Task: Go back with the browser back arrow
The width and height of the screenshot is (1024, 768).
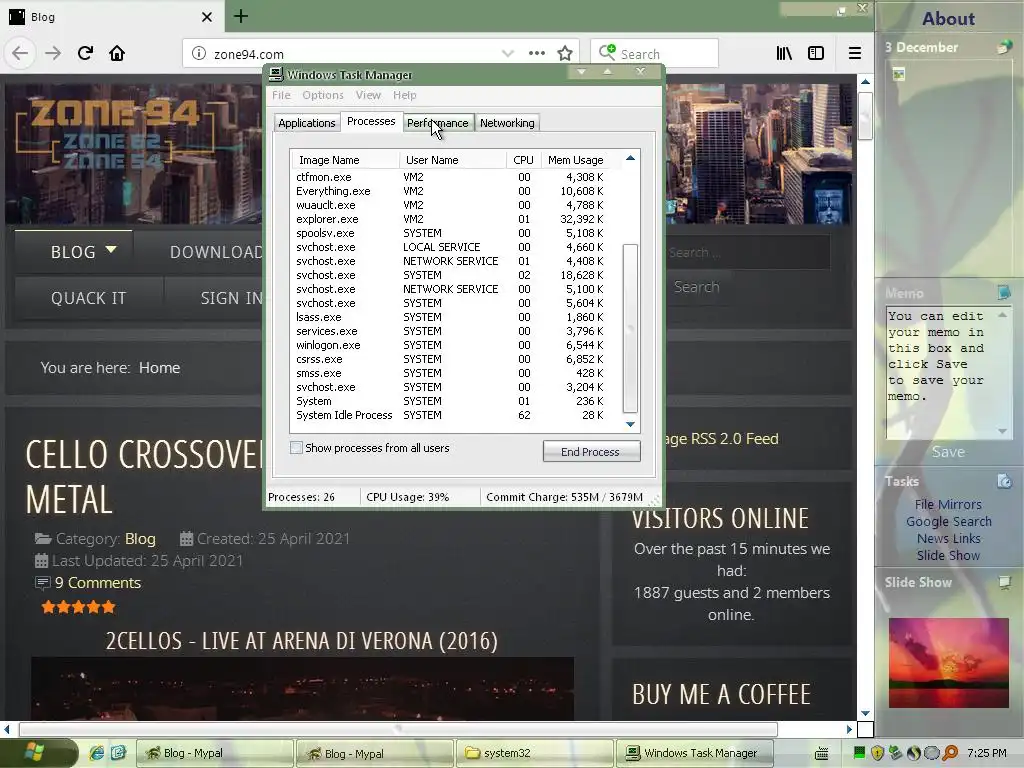Action: [x=20, y=53]
